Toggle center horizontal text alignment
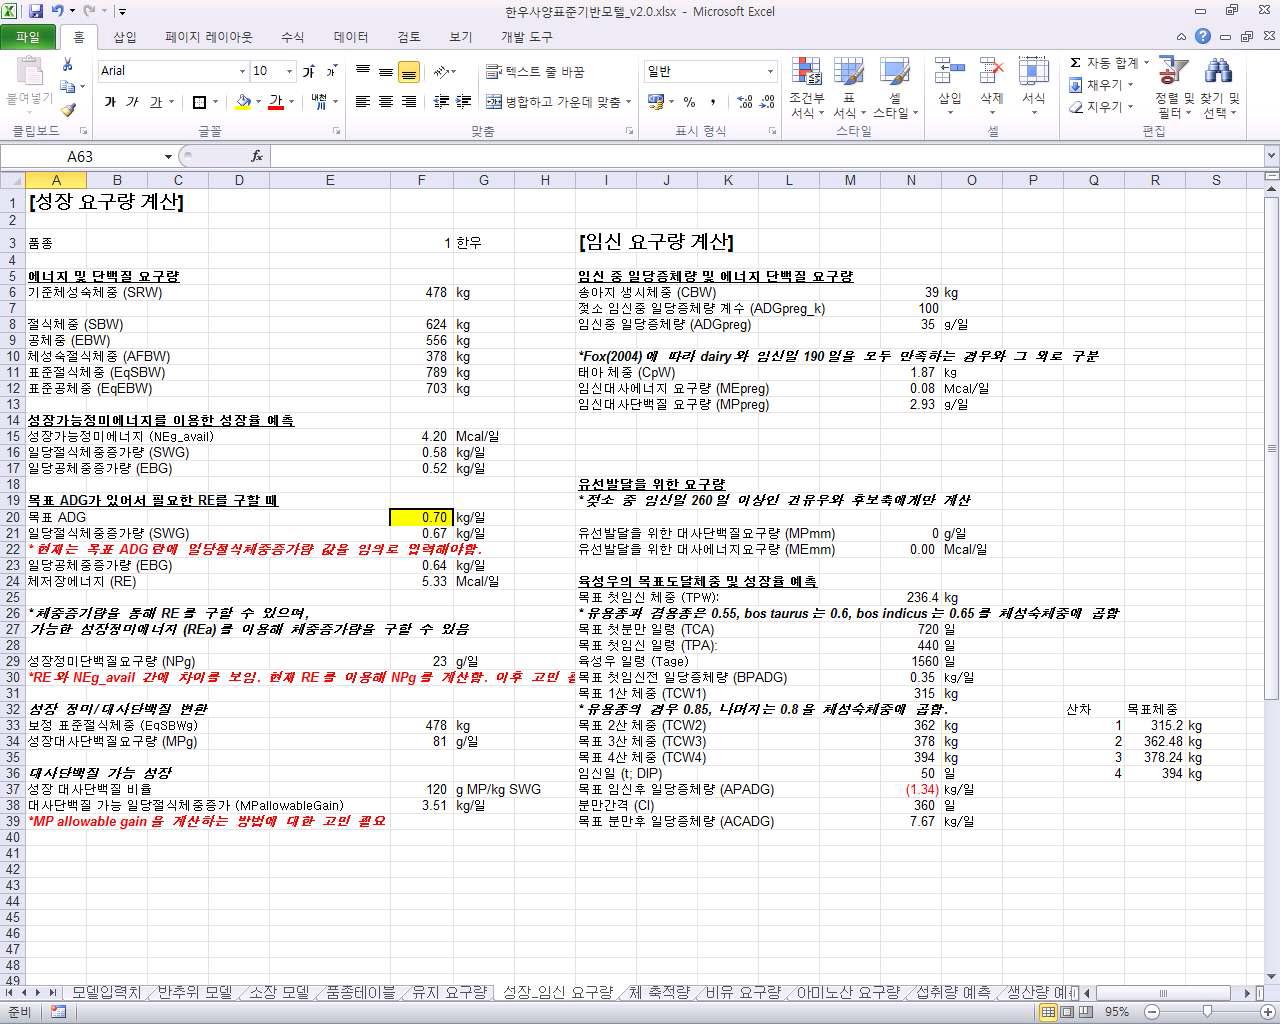The image size is (1280, 1024). coord(386,102)
